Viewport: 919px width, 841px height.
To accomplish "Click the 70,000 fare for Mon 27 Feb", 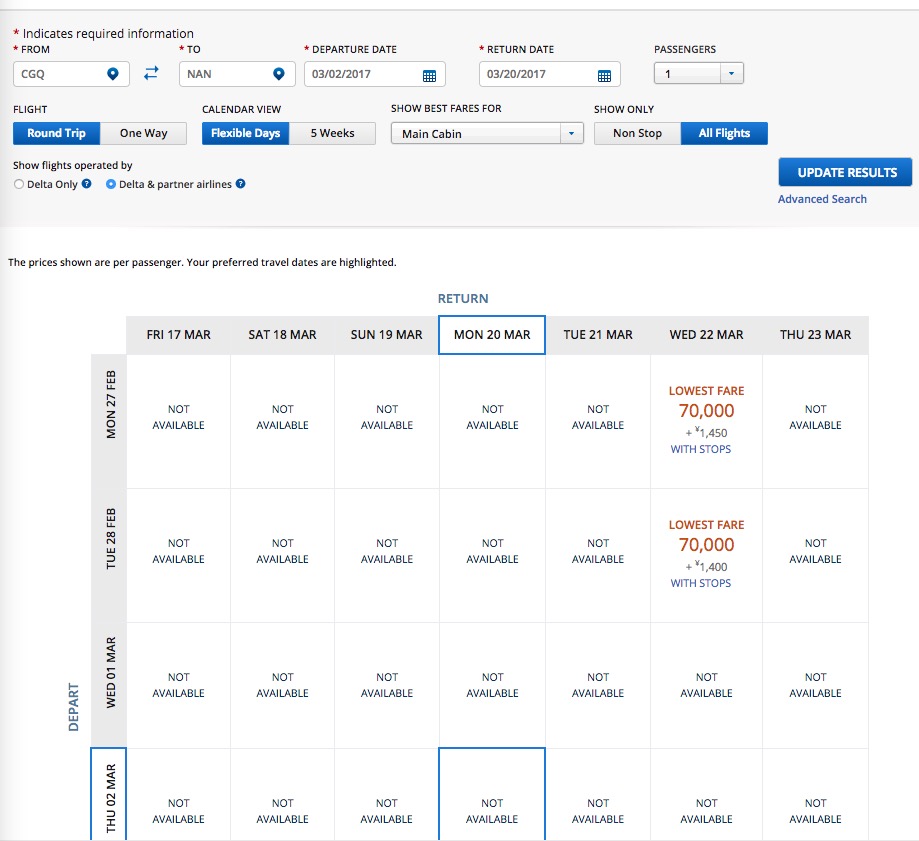I will pos(706,411).
